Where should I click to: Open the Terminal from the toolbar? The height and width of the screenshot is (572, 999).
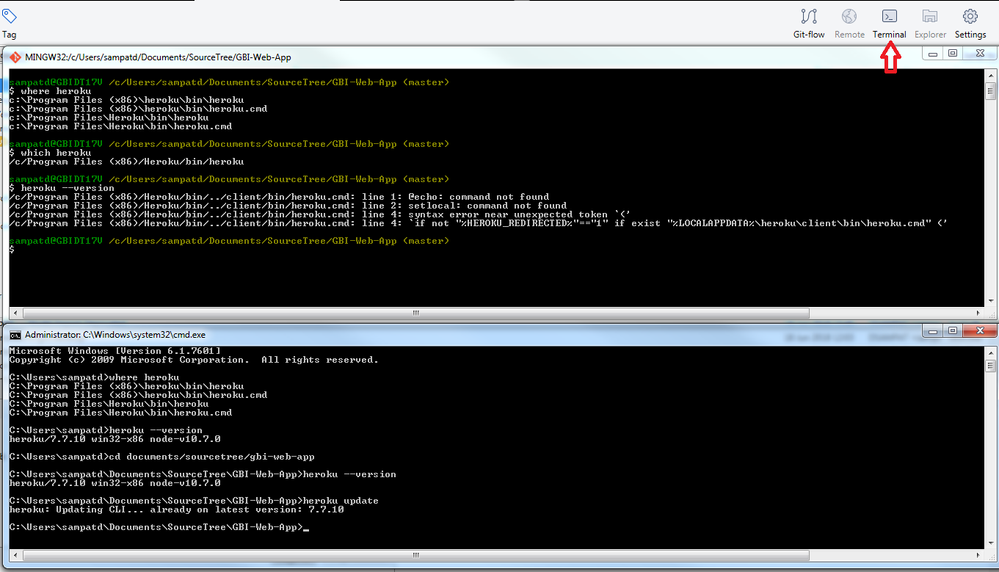pyautogui.click(x=889, y=23)
